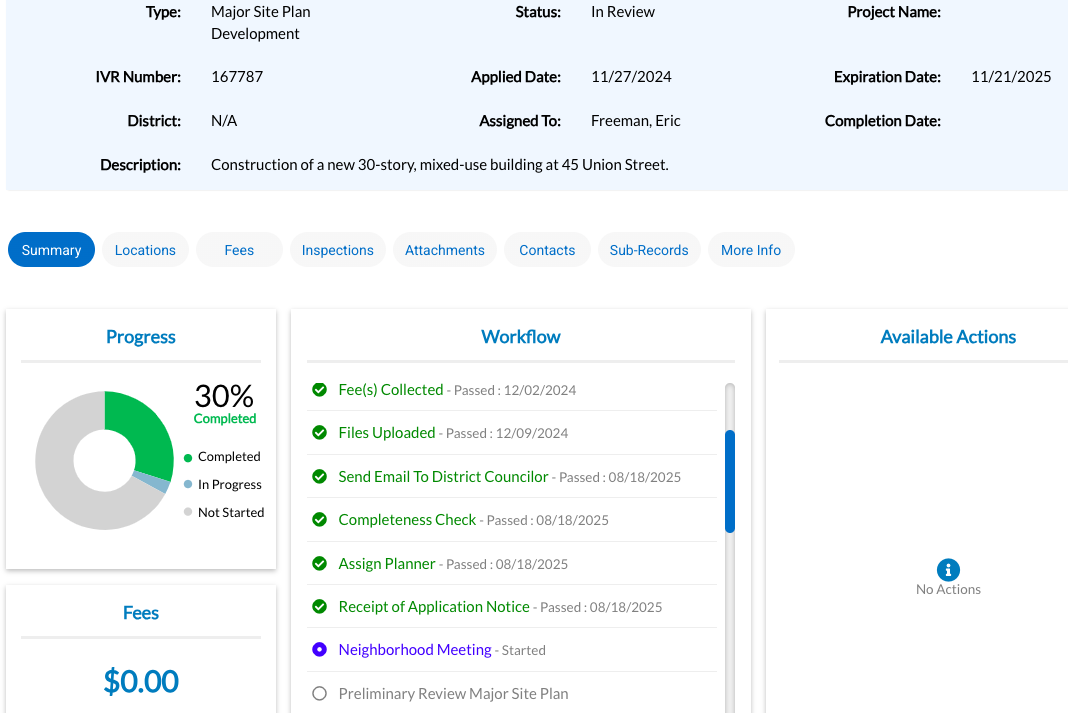This screenshot has width=1068, height=713.
Task: Click the blue info icon above No Actions
Action: point(948,570)
